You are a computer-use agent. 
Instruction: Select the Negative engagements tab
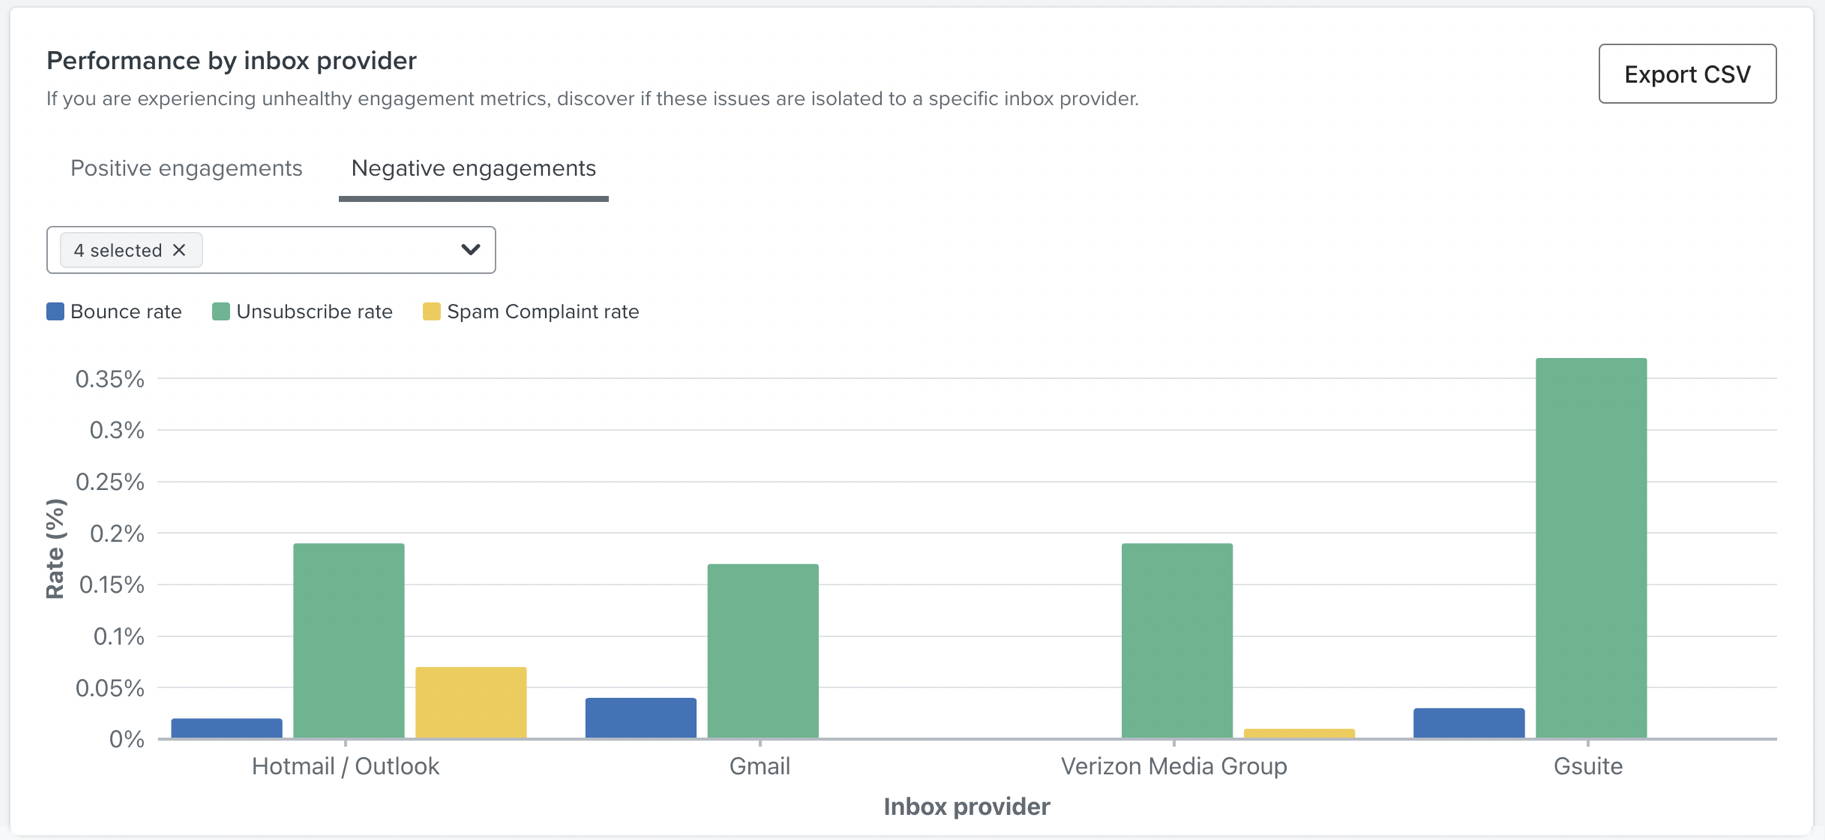click(472, 168)
